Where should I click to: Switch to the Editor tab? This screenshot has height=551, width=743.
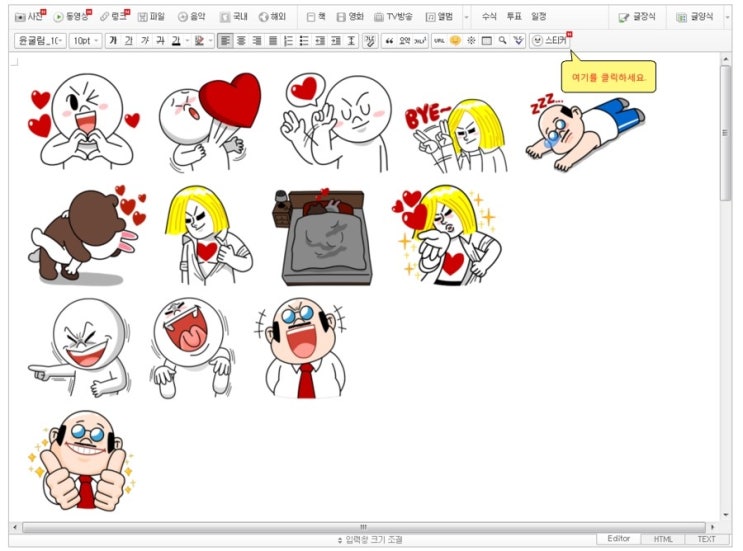(x=619, y=539)
